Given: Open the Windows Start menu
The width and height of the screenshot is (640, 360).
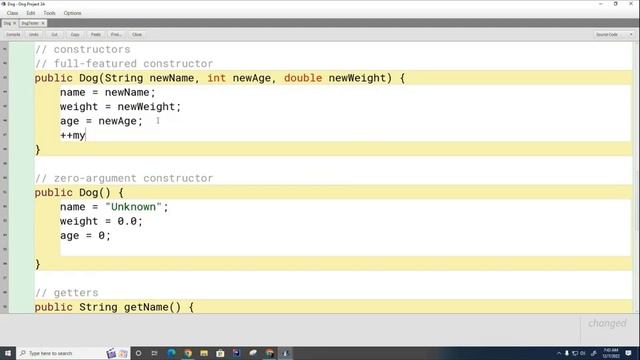Looking at the screenshot, I should point(8,353).
